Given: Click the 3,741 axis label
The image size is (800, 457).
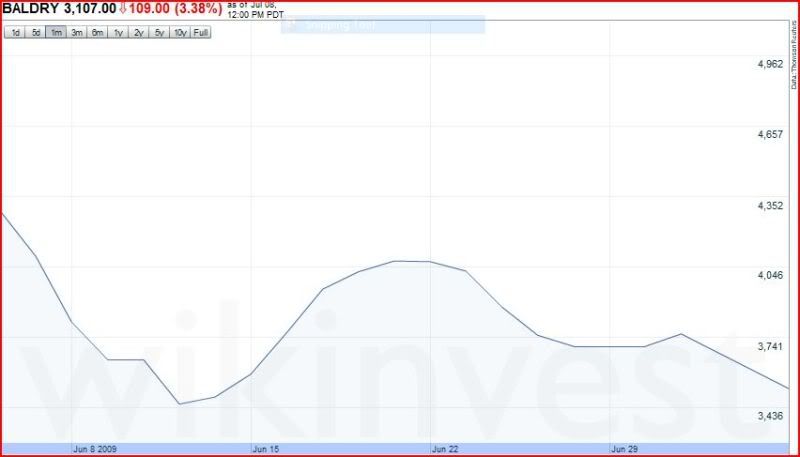Looking at the screenshot, I should 770,346.
